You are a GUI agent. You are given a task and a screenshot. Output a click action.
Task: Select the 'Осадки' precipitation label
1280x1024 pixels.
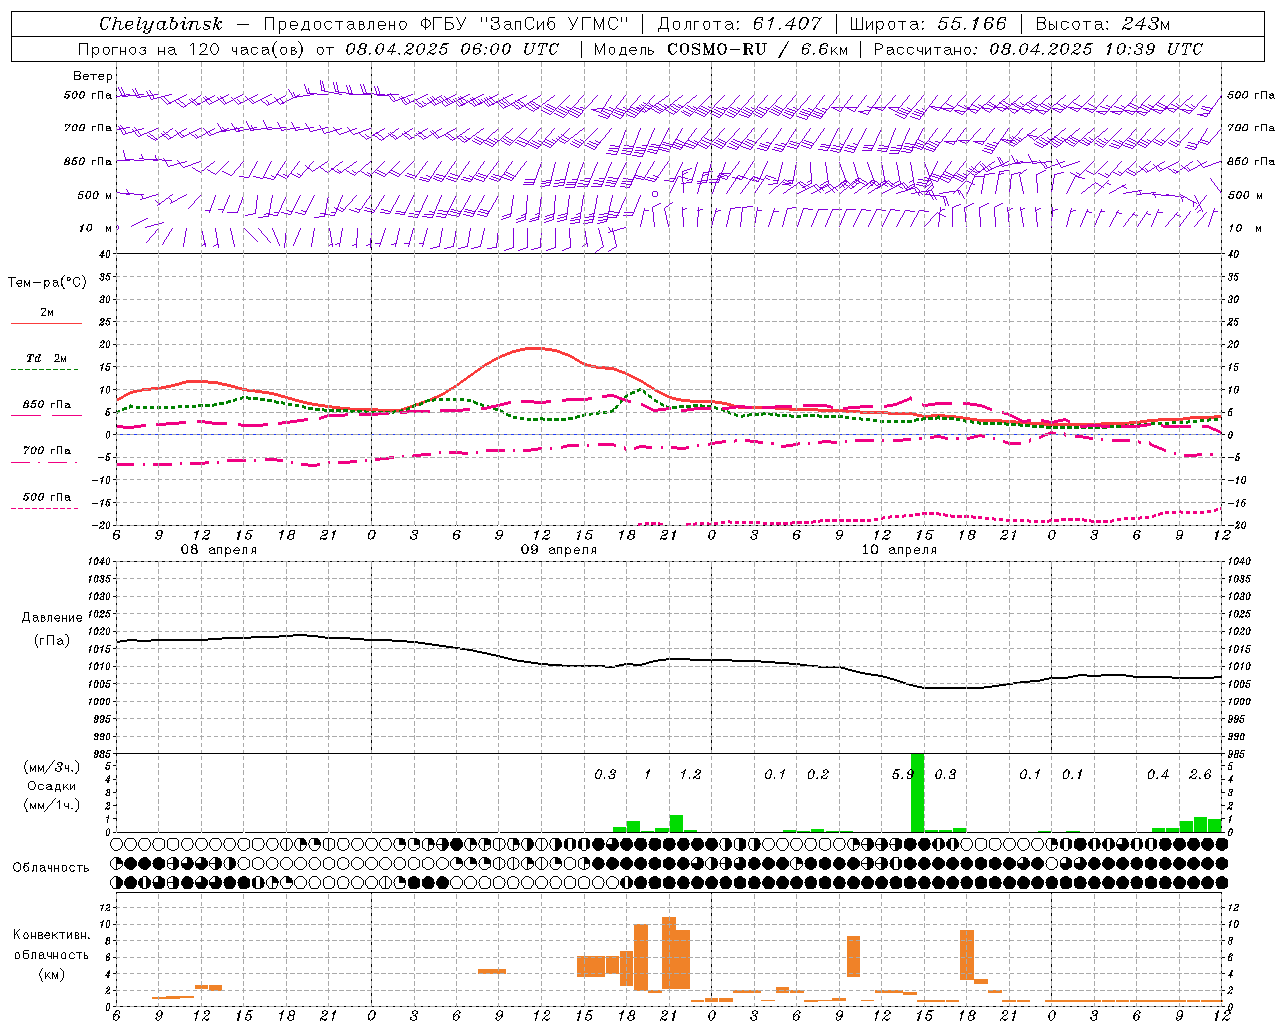[x=52, y=786]
